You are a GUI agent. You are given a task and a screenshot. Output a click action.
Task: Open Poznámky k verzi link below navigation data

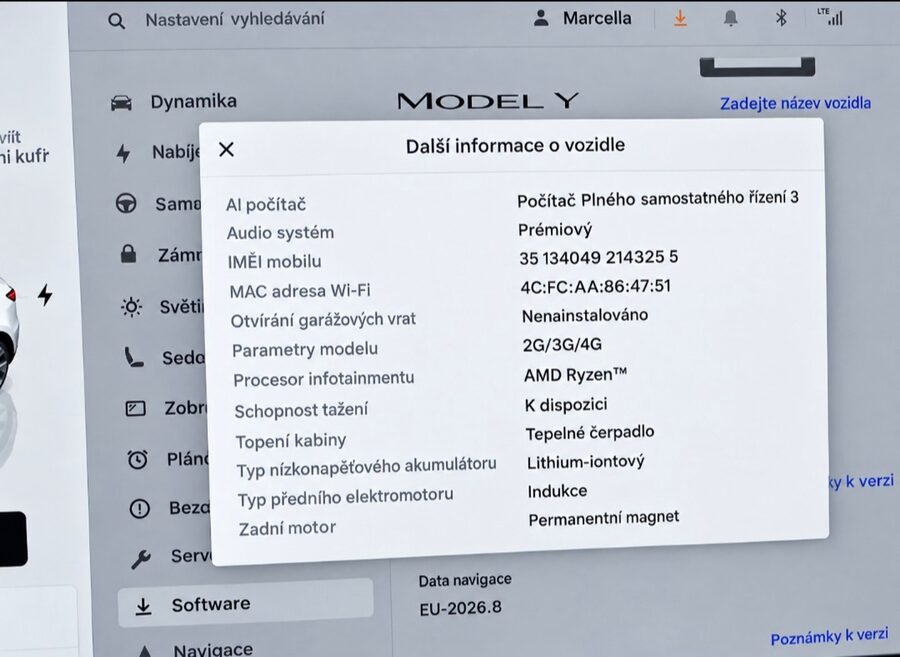click(829, 636)
